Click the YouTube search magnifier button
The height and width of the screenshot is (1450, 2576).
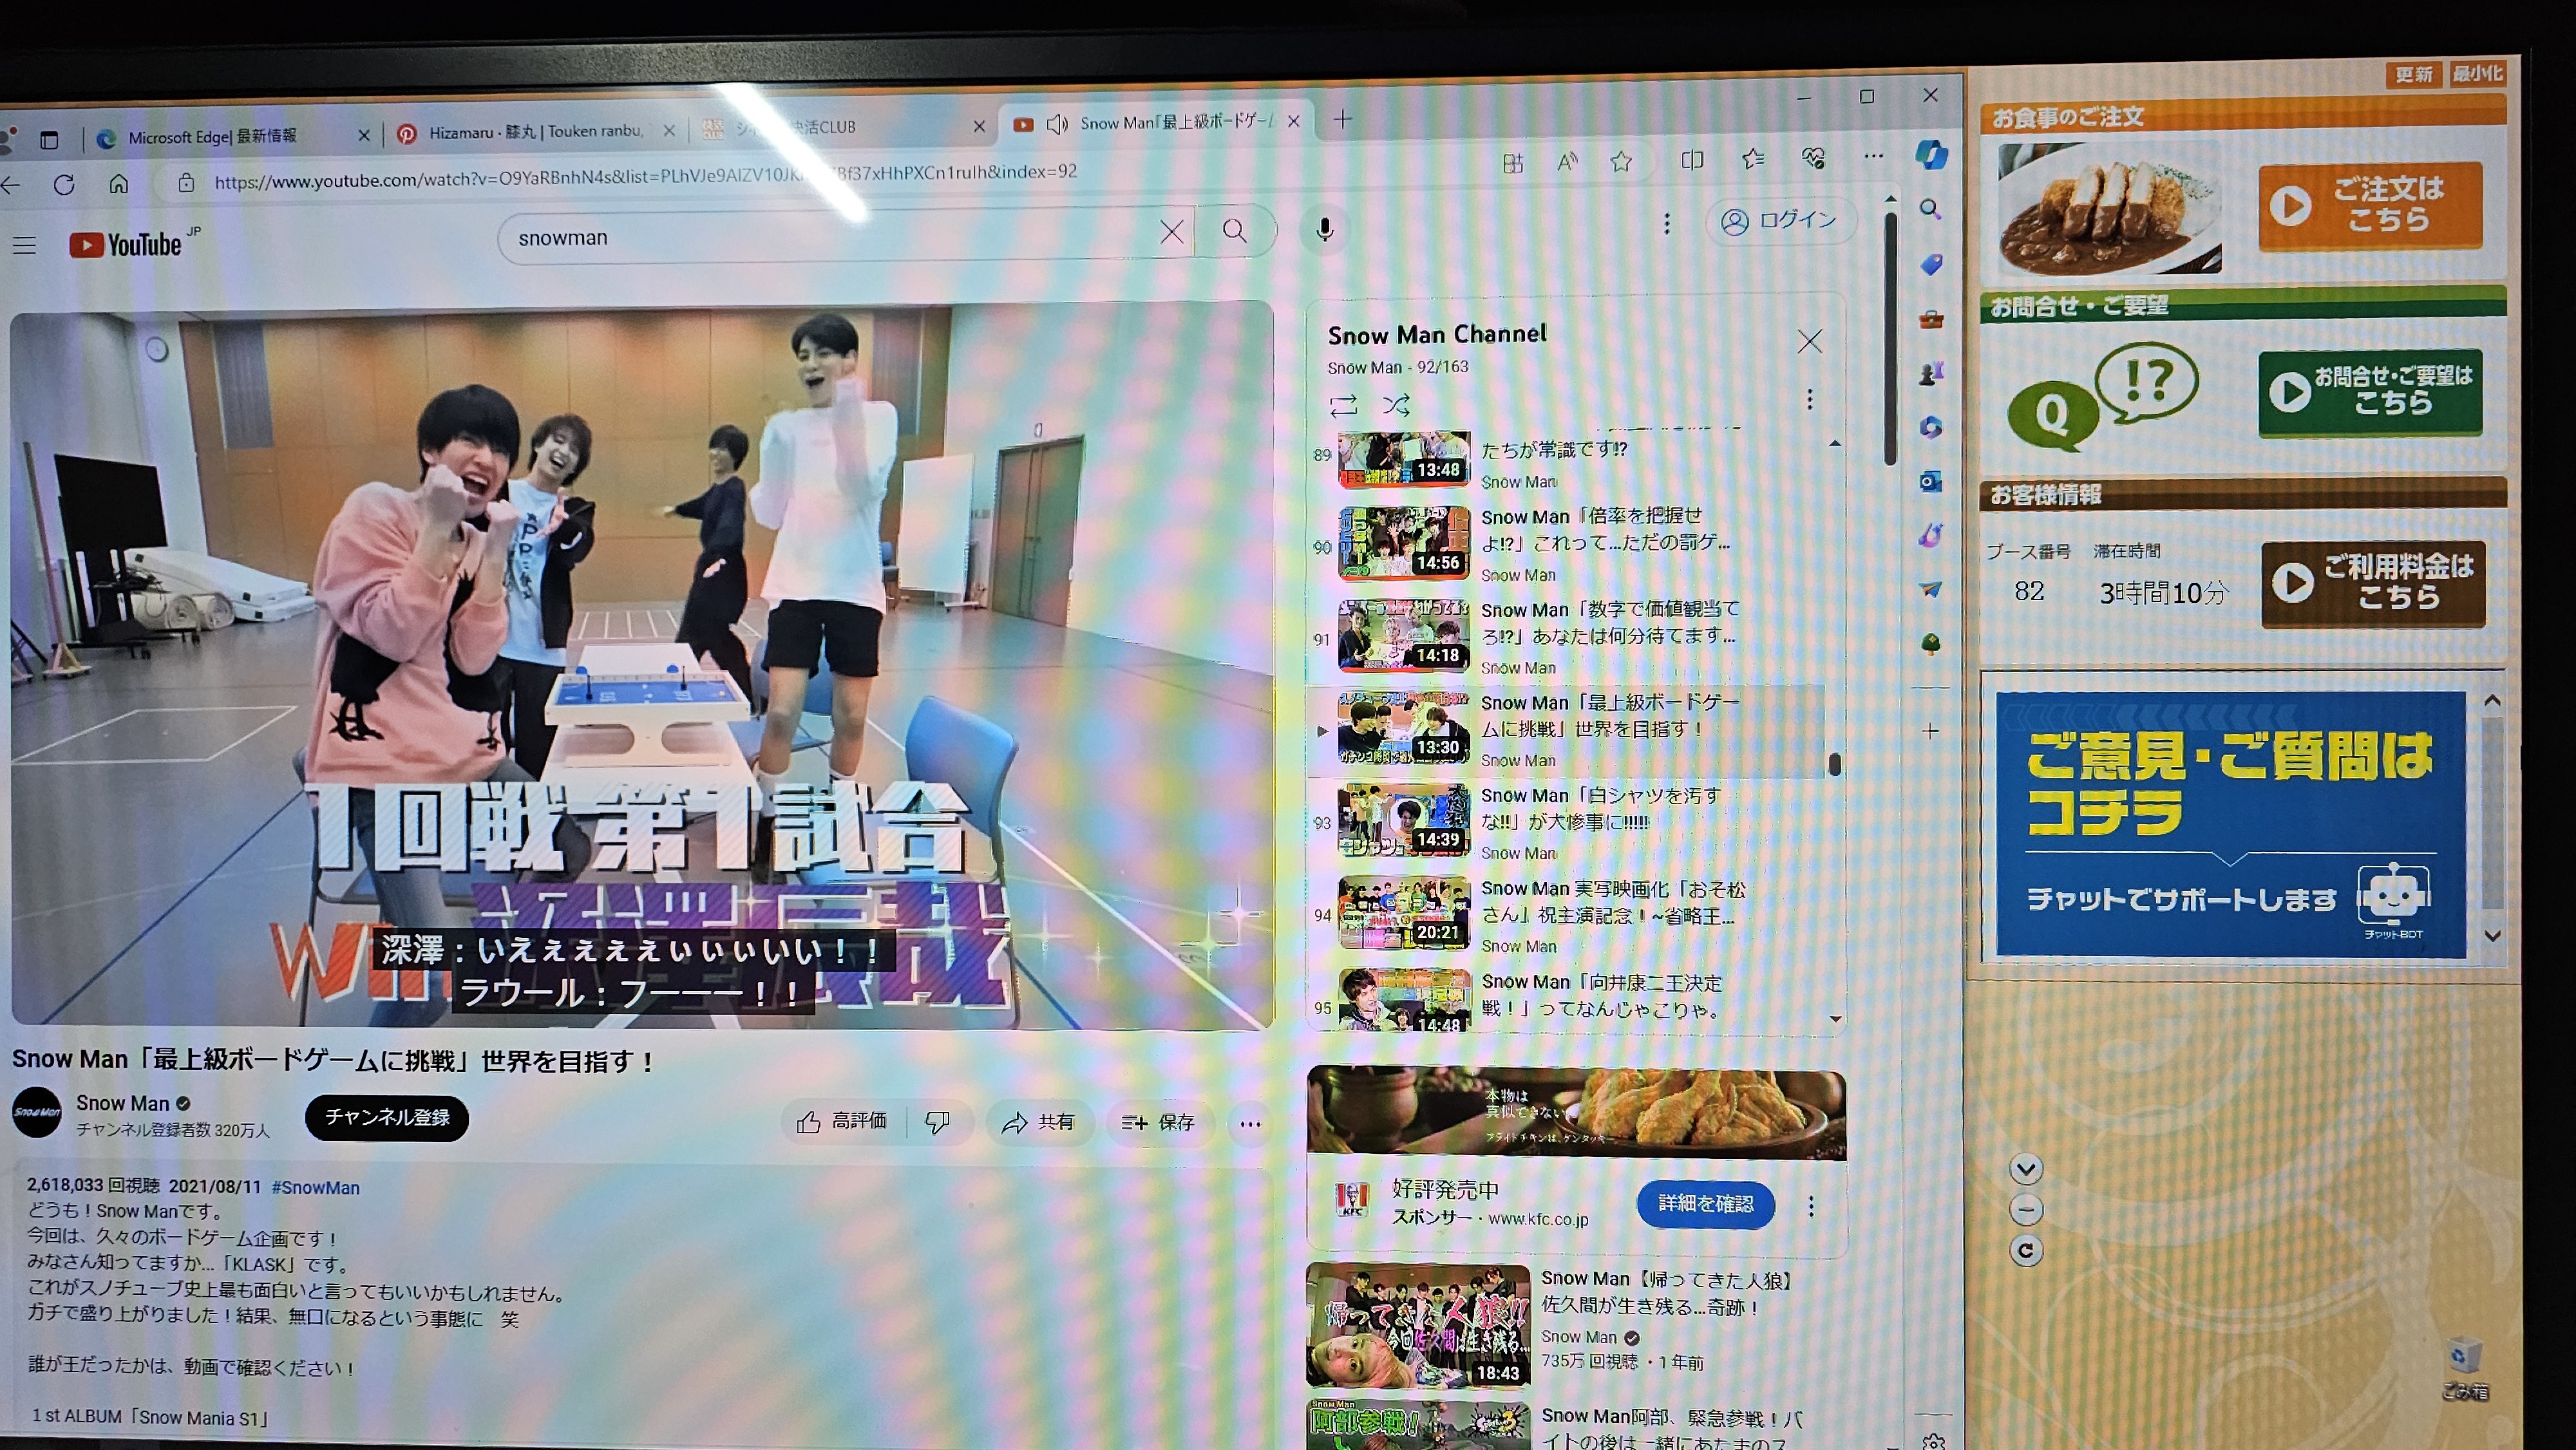pos(1235,232)
